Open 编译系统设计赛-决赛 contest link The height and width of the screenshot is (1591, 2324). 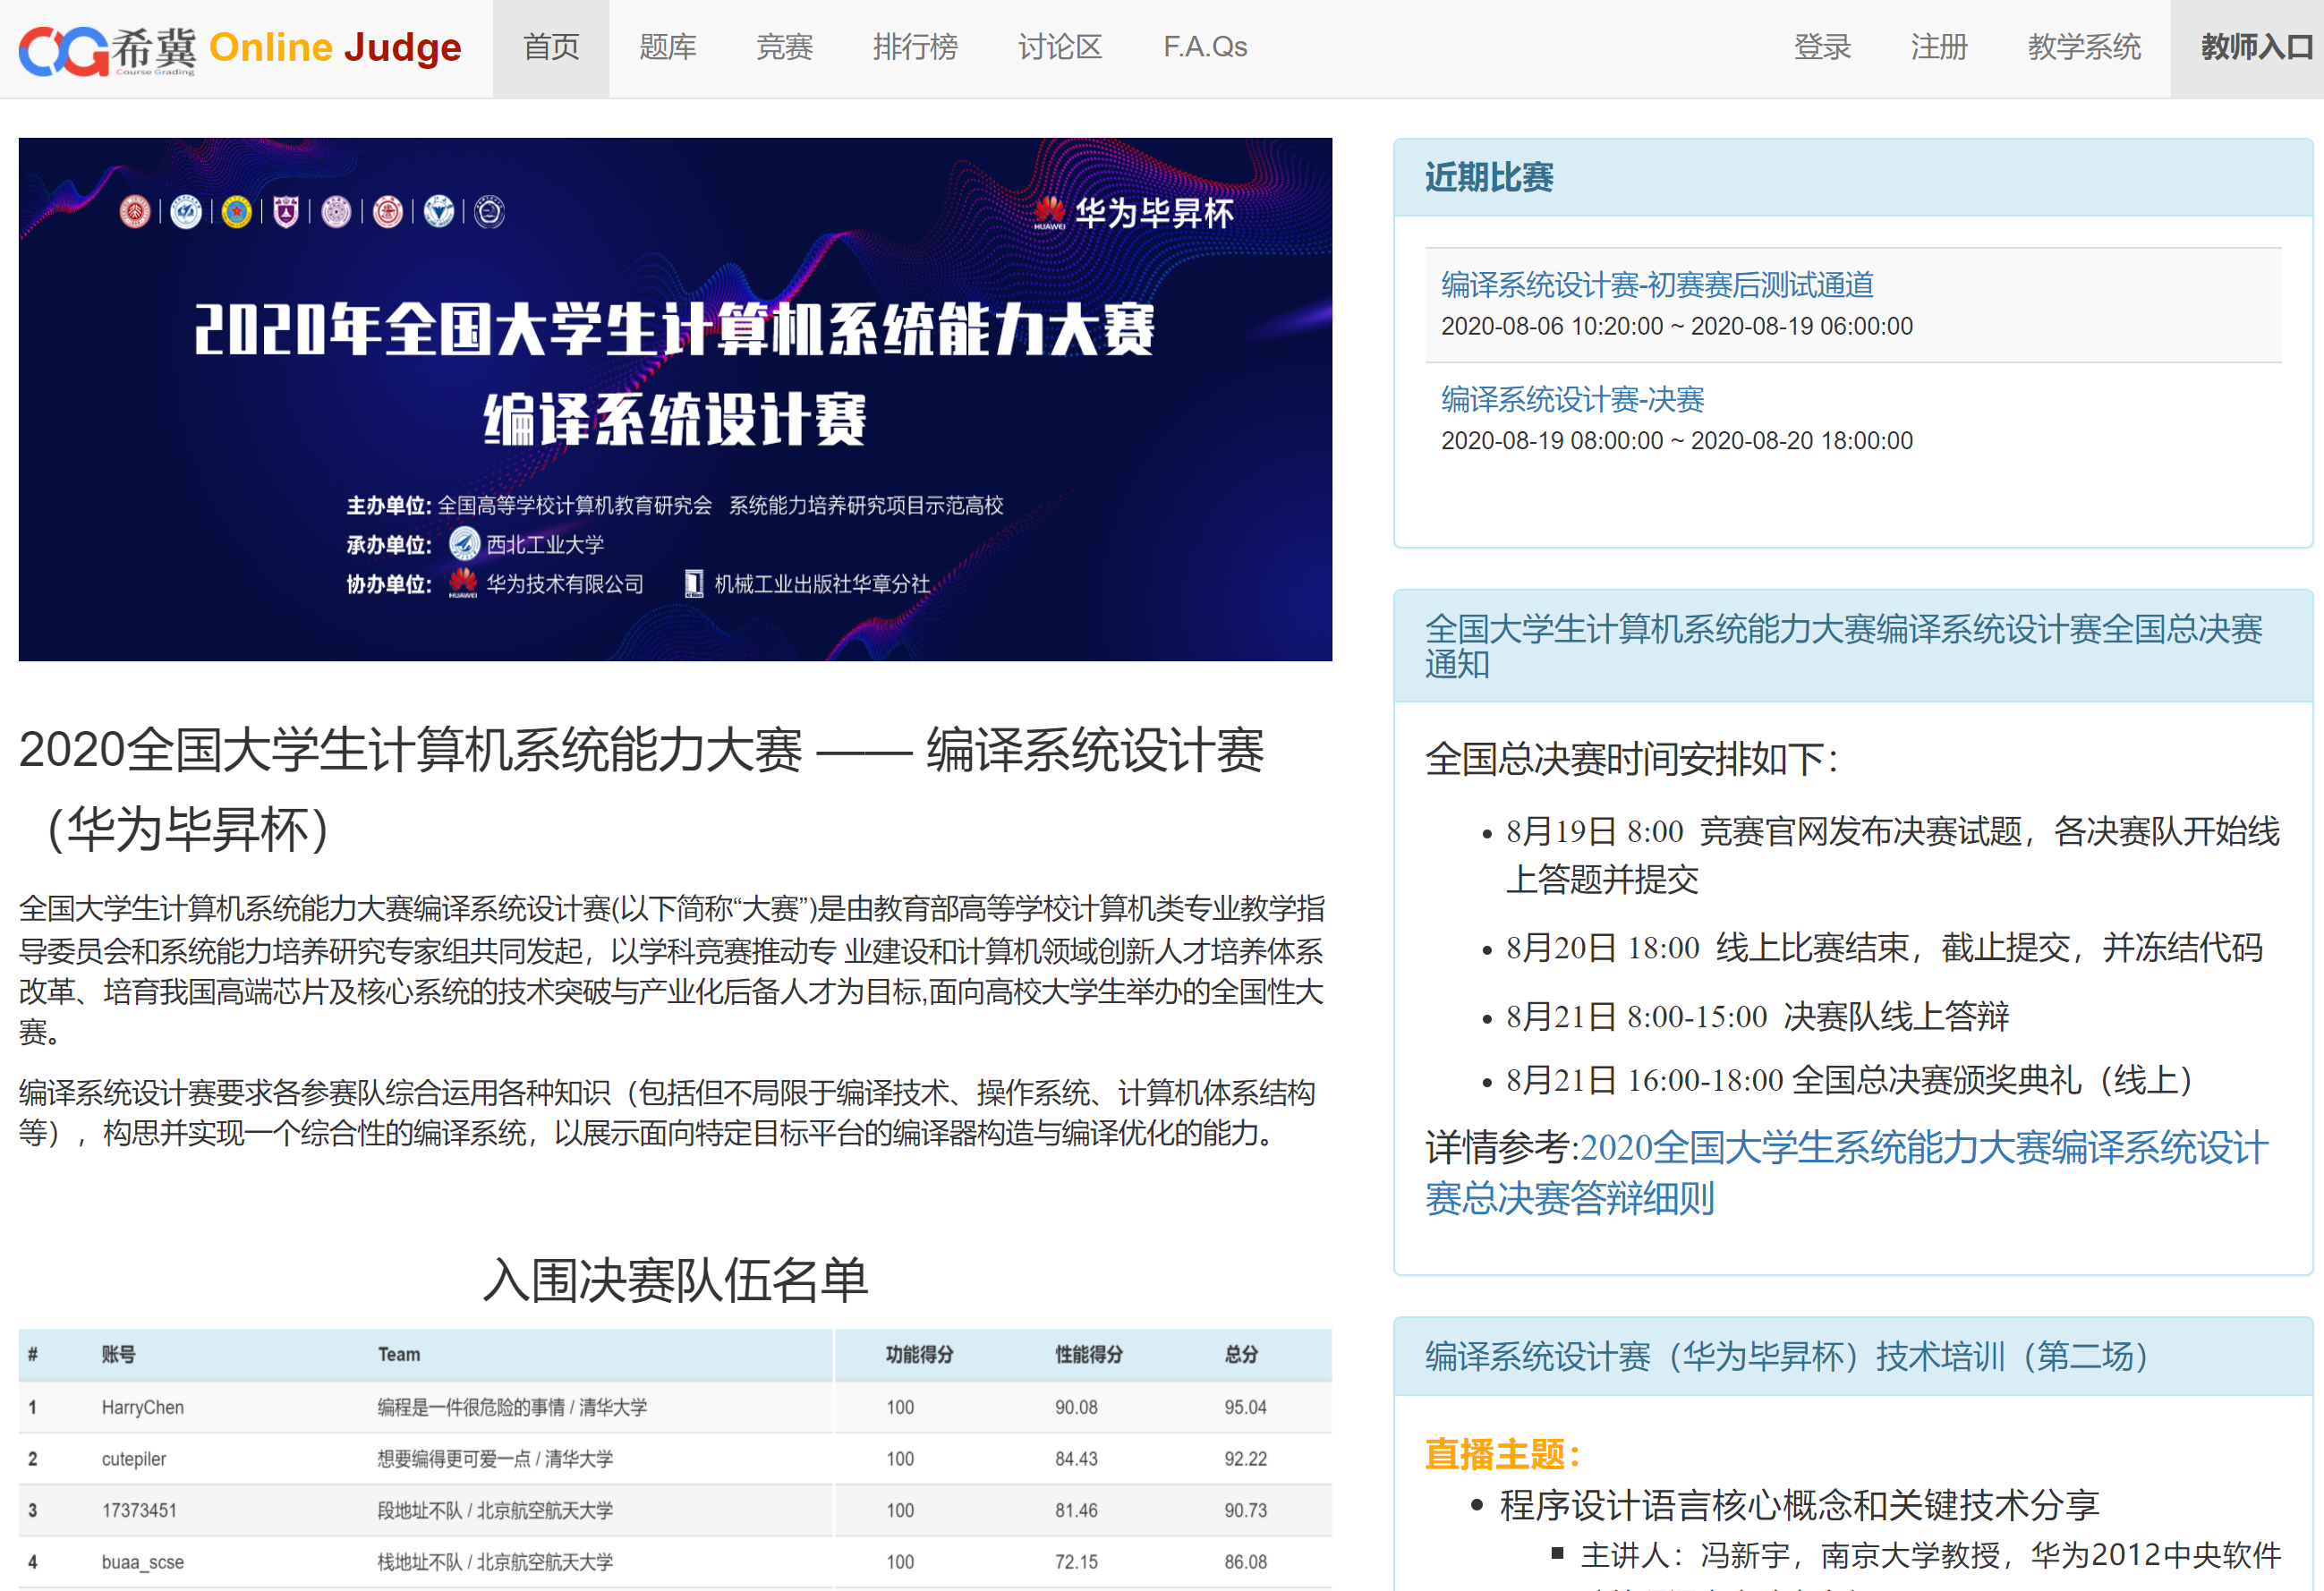[x=1572, y=400]
